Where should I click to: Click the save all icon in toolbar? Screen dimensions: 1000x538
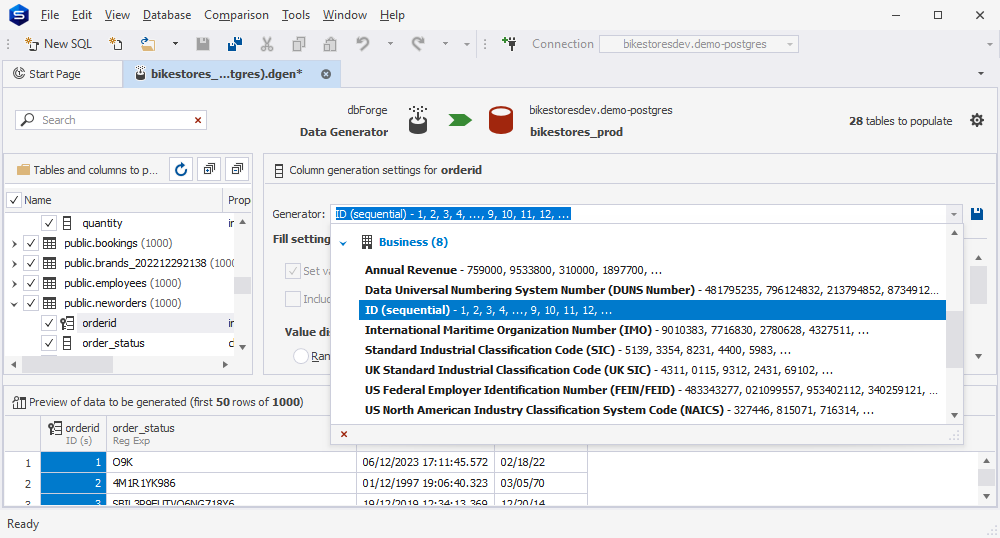click(235, 44)
